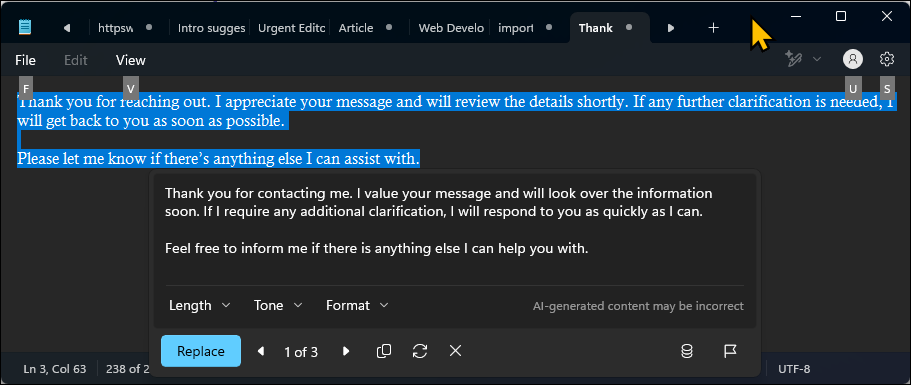911x385 pixels.
Task: Open the File menu
Action: coord(26,60)
